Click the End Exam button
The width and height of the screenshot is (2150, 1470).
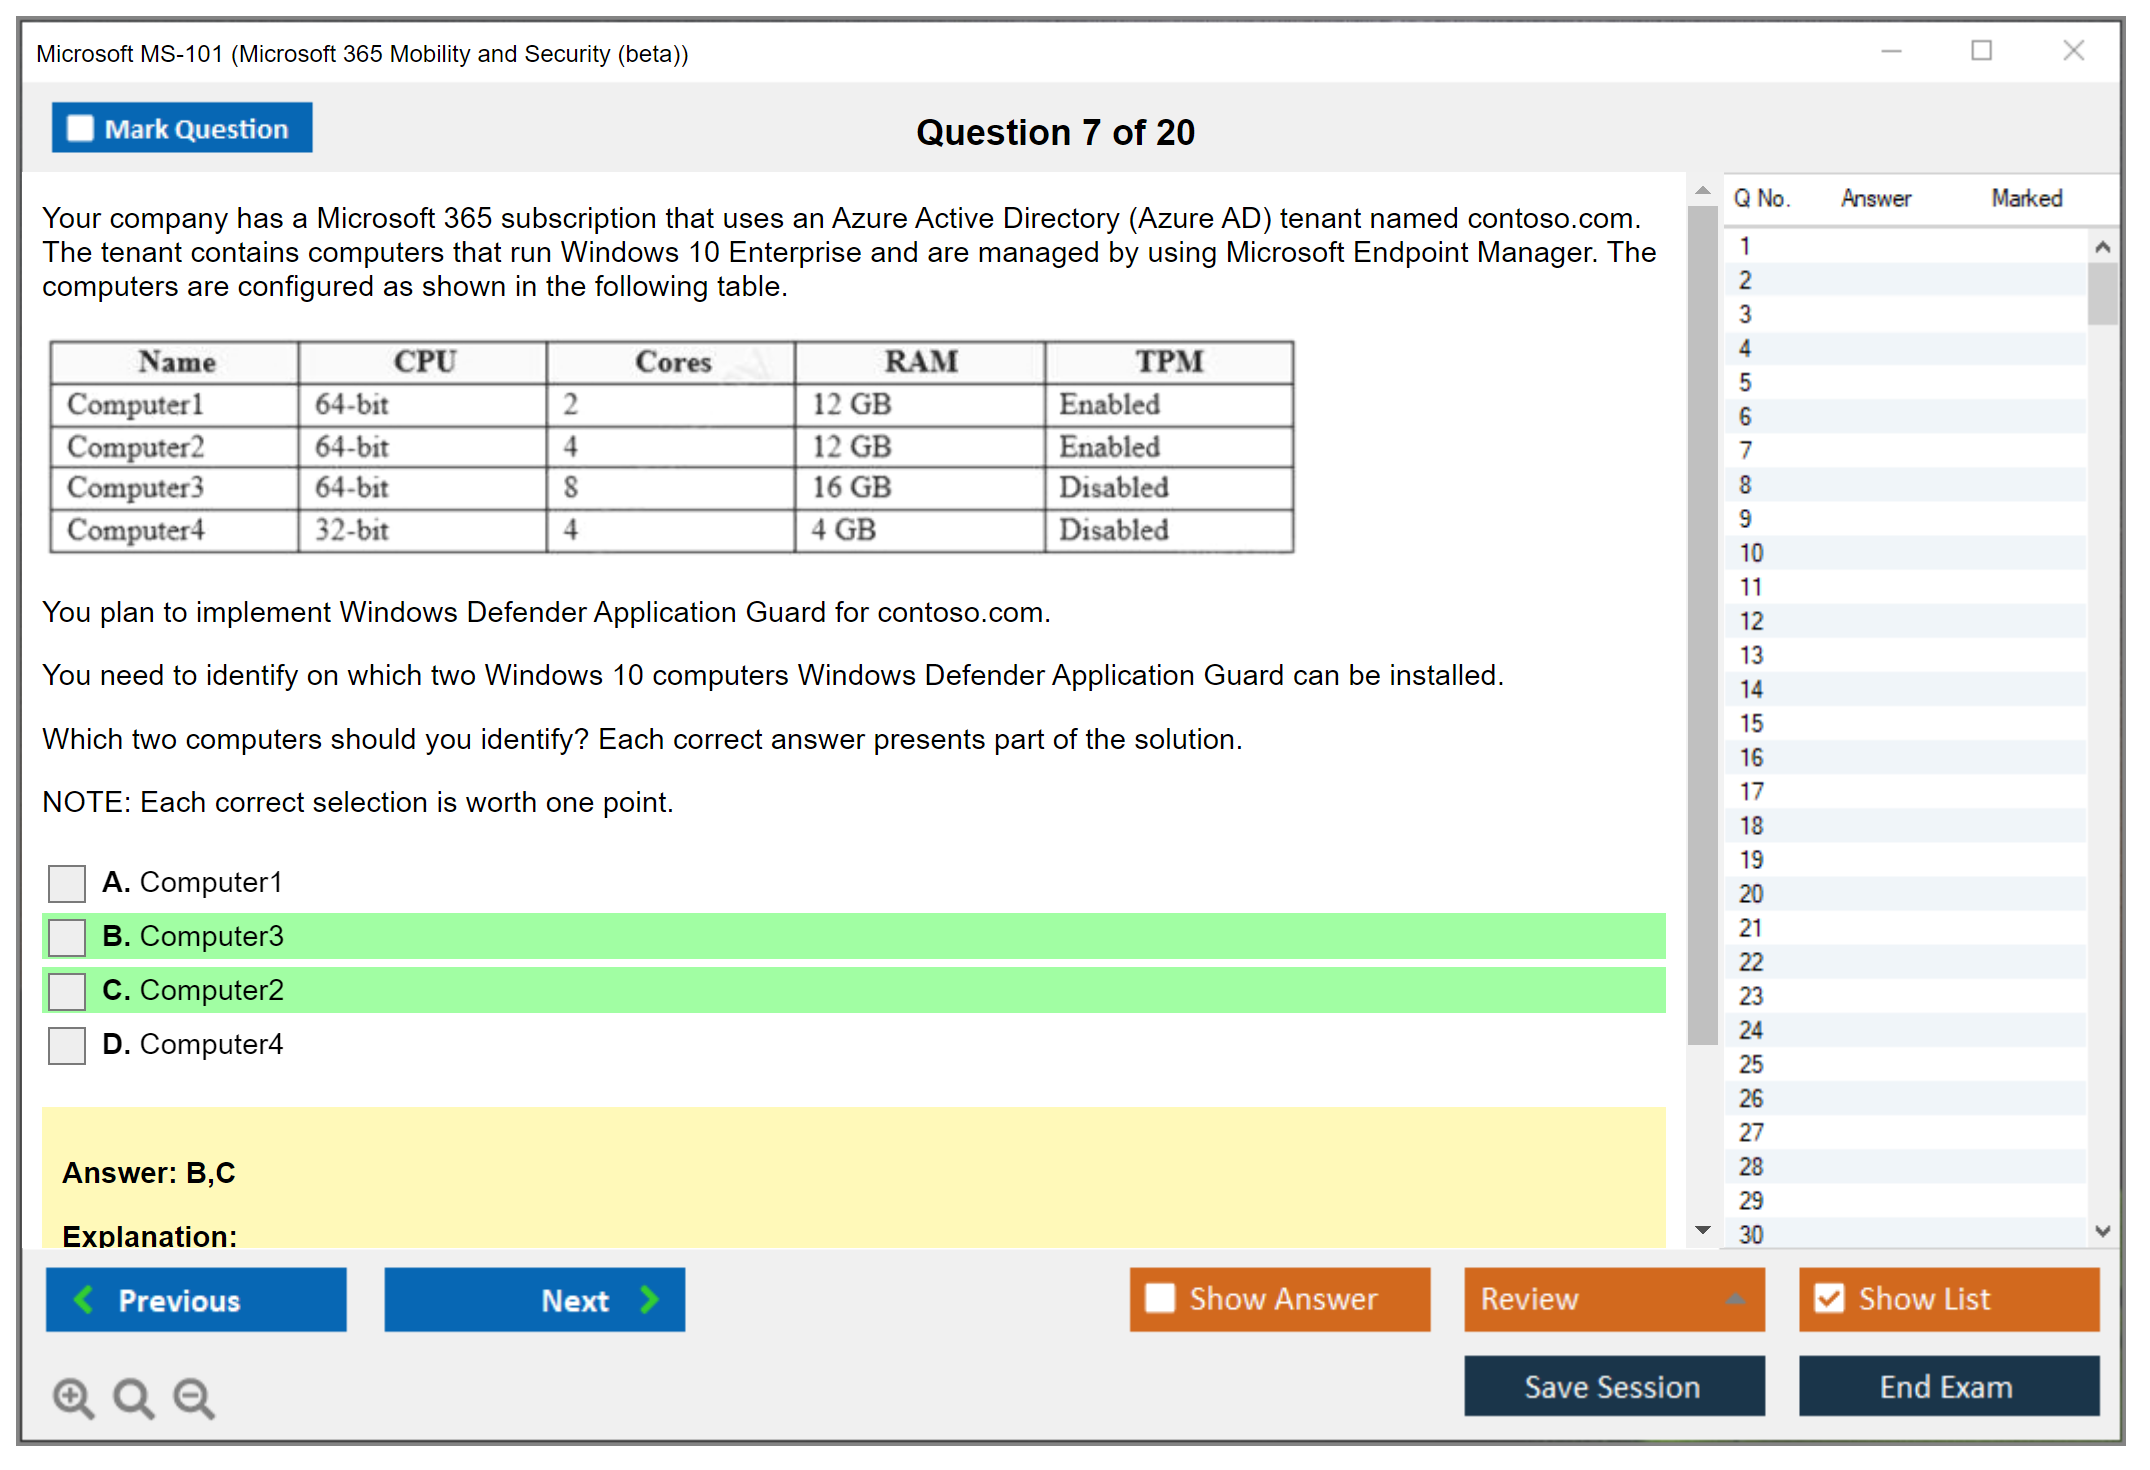click(1947, 1386)
